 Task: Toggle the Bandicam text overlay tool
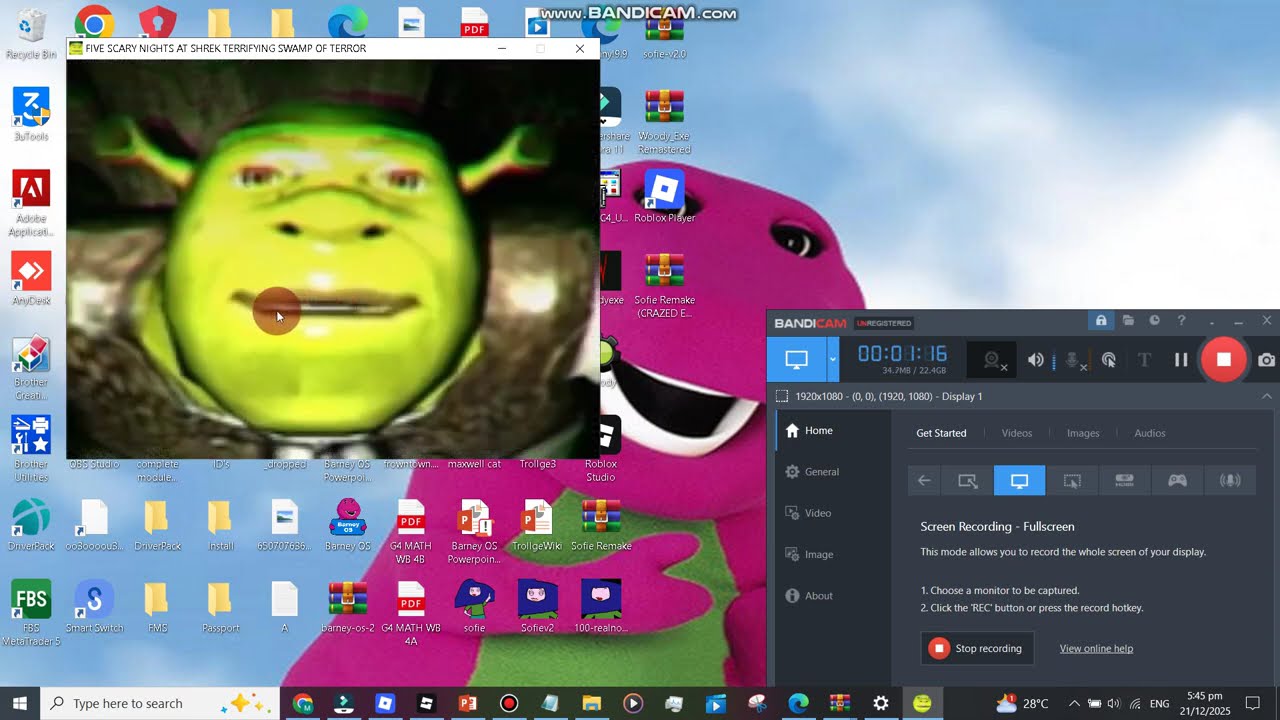[1145, 360]
